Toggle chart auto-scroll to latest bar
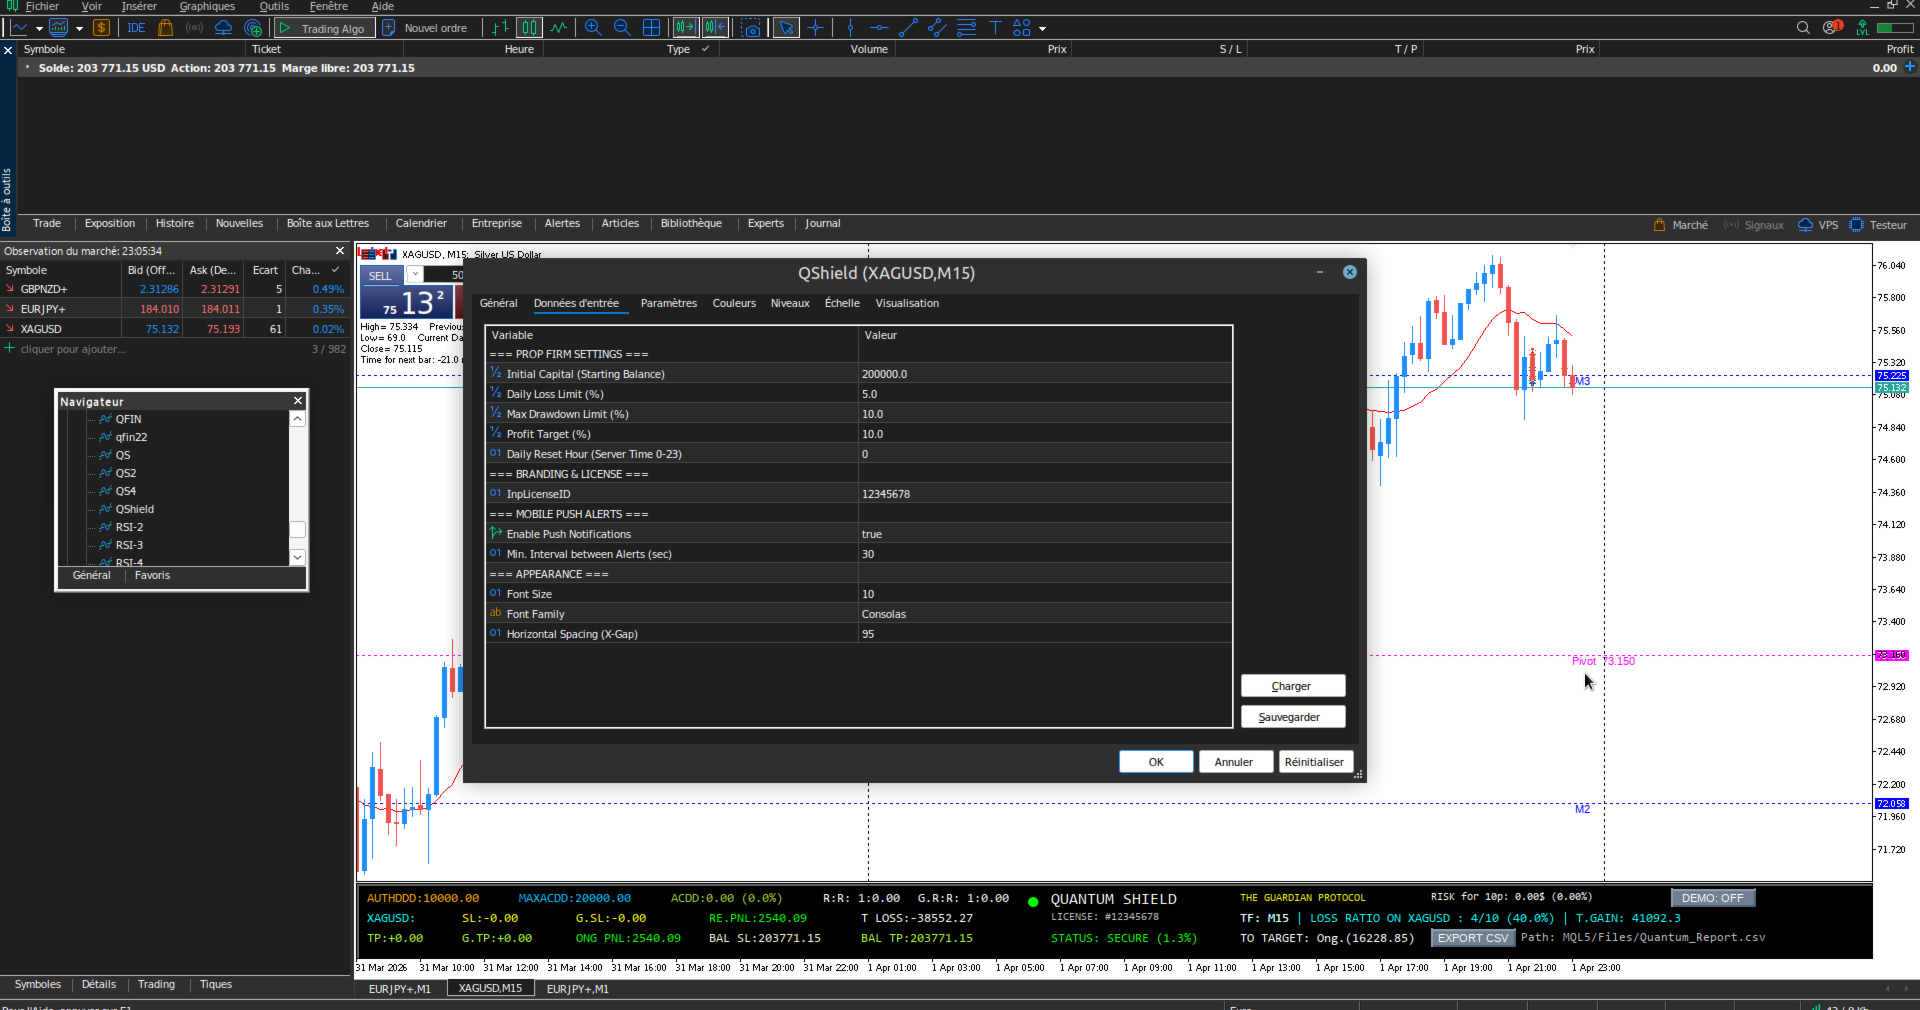This screenshot has height=1010, width=1920. [x=685, y=28]
